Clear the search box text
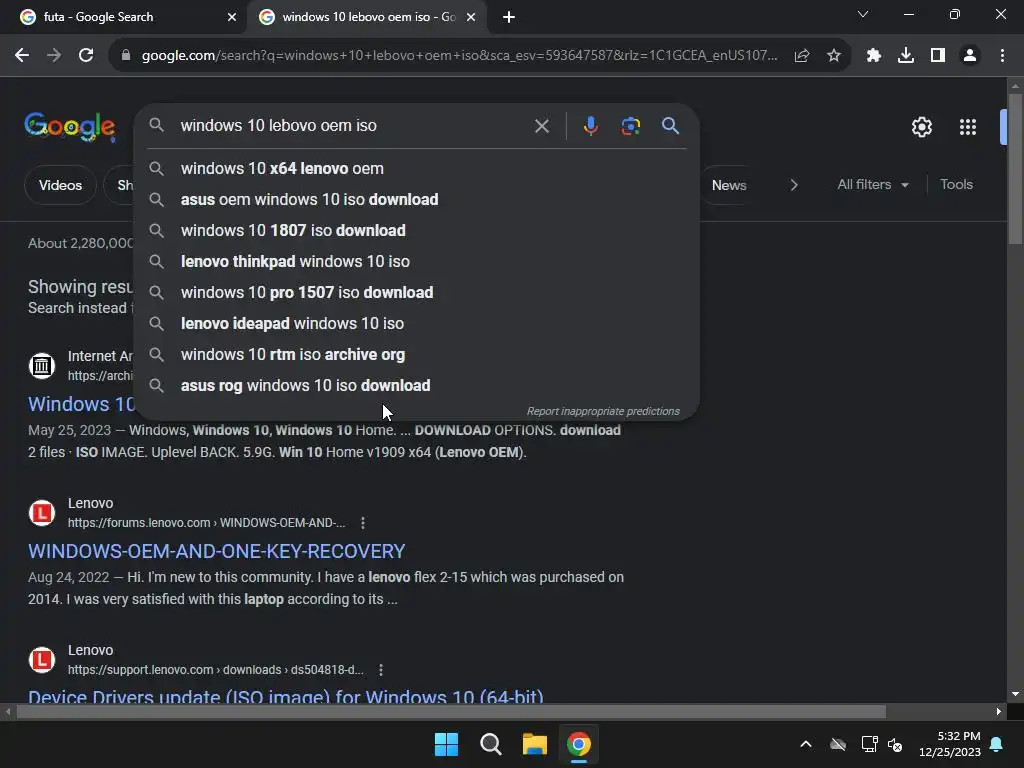 pyautogui.click(x=541, y=125)
